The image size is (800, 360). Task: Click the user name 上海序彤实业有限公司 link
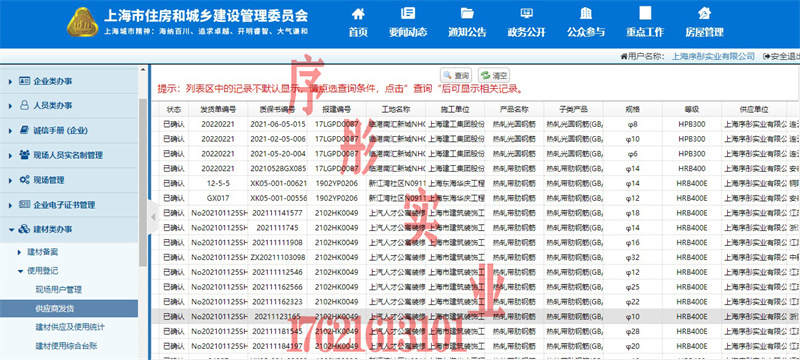pos(713,56)
